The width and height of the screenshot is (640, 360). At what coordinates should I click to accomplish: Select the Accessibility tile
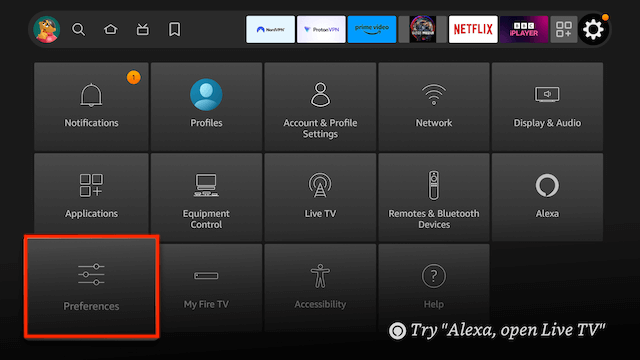tap(320, 287)
